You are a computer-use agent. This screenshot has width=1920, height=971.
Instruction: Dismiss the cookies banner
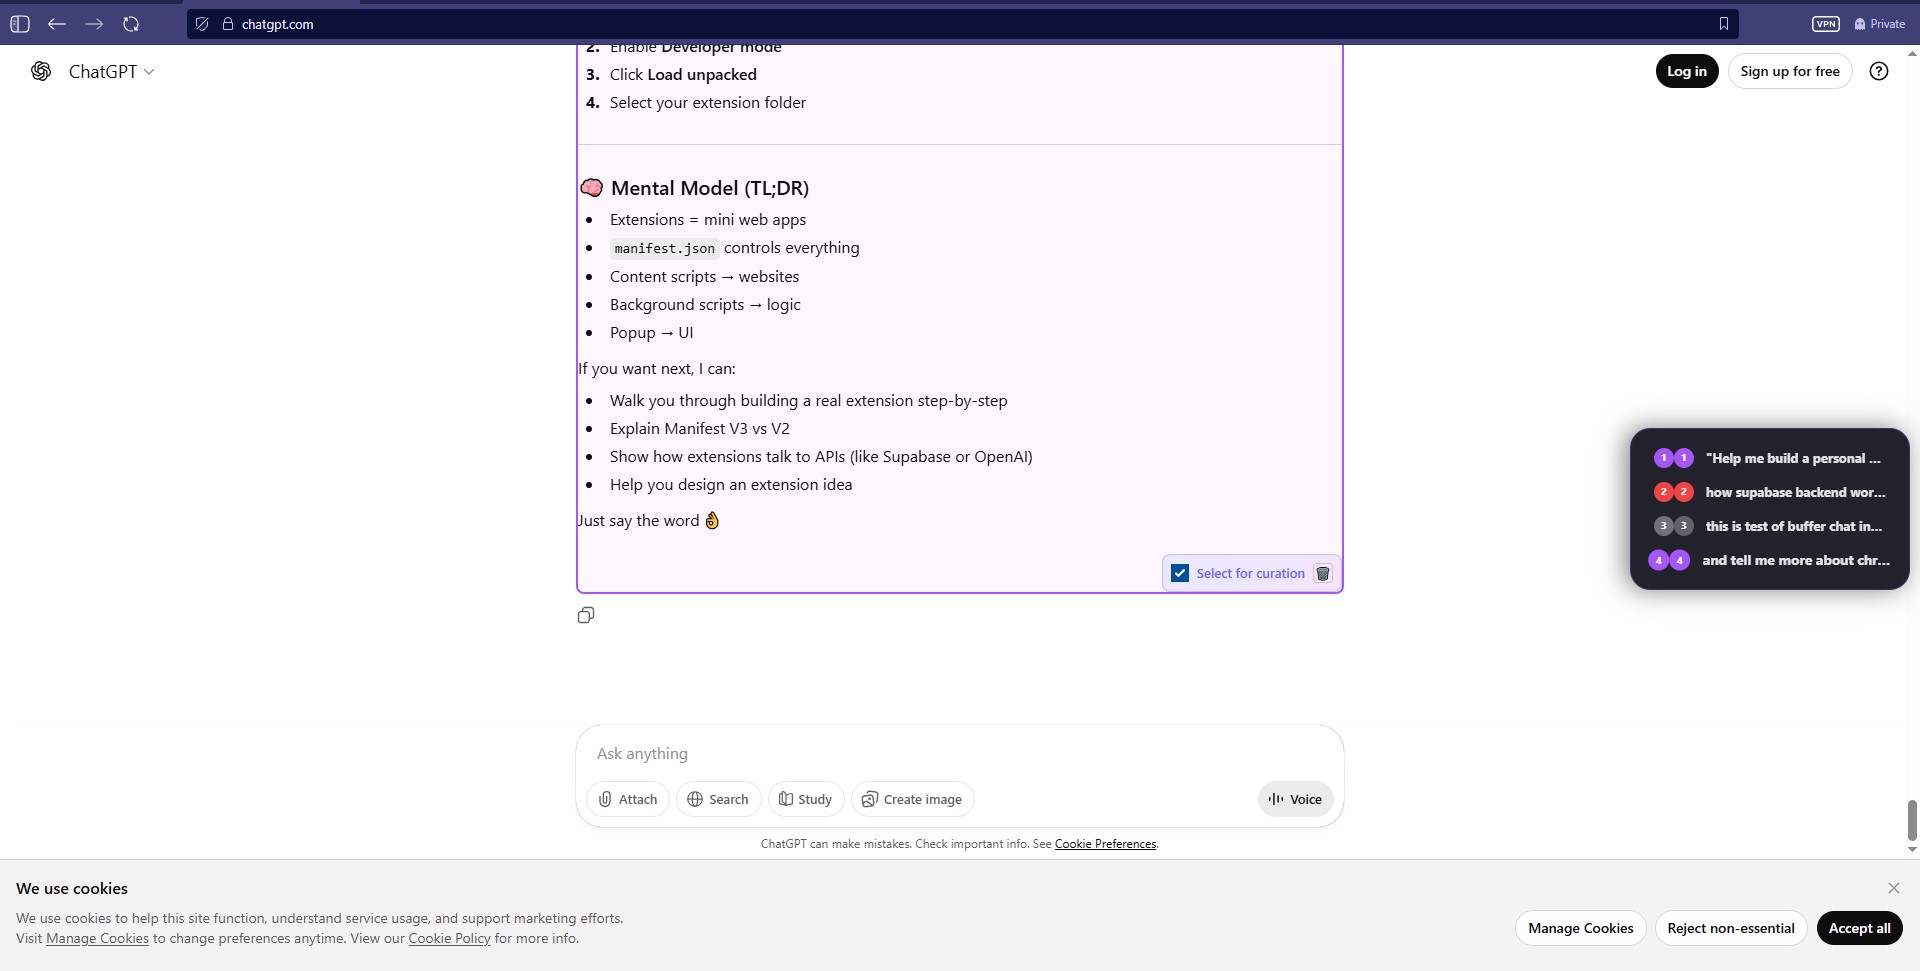(x=1894, y=888)
